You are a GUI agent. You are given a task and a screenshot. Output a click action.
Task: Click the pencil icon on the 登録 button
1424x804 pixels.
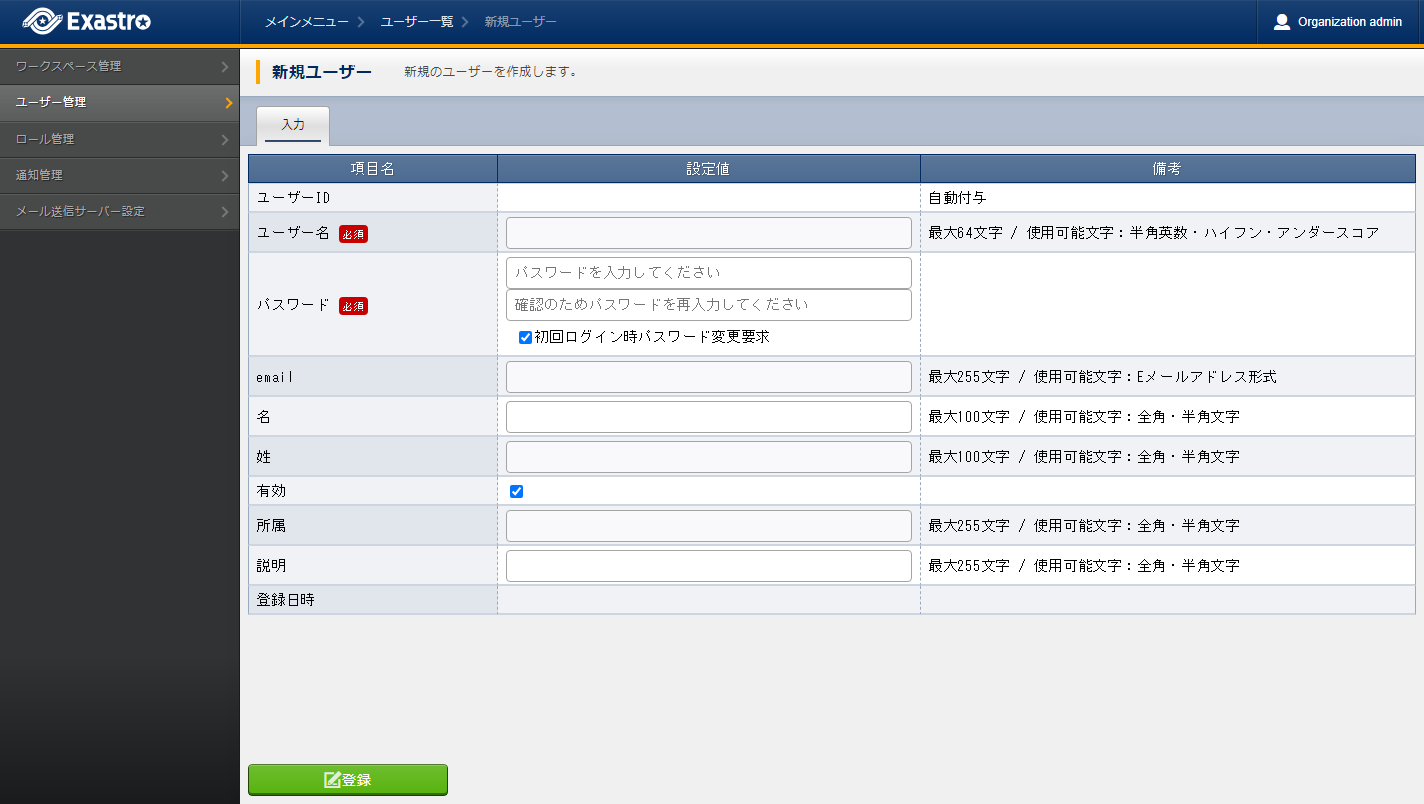point(332,780)
